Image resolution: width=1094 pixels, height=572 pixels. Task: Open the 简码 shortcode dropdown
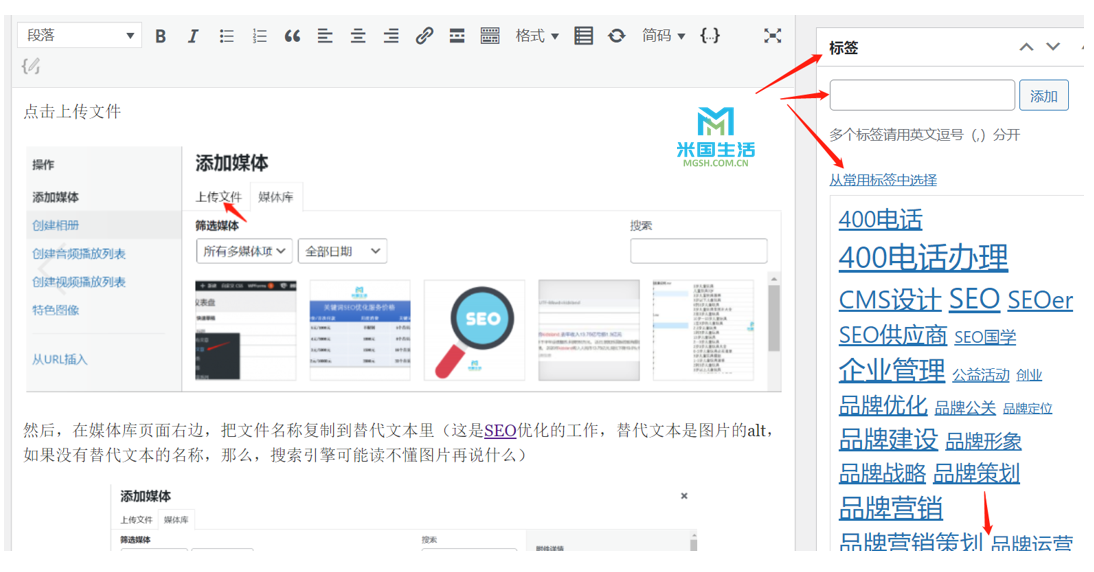point(664,36)
